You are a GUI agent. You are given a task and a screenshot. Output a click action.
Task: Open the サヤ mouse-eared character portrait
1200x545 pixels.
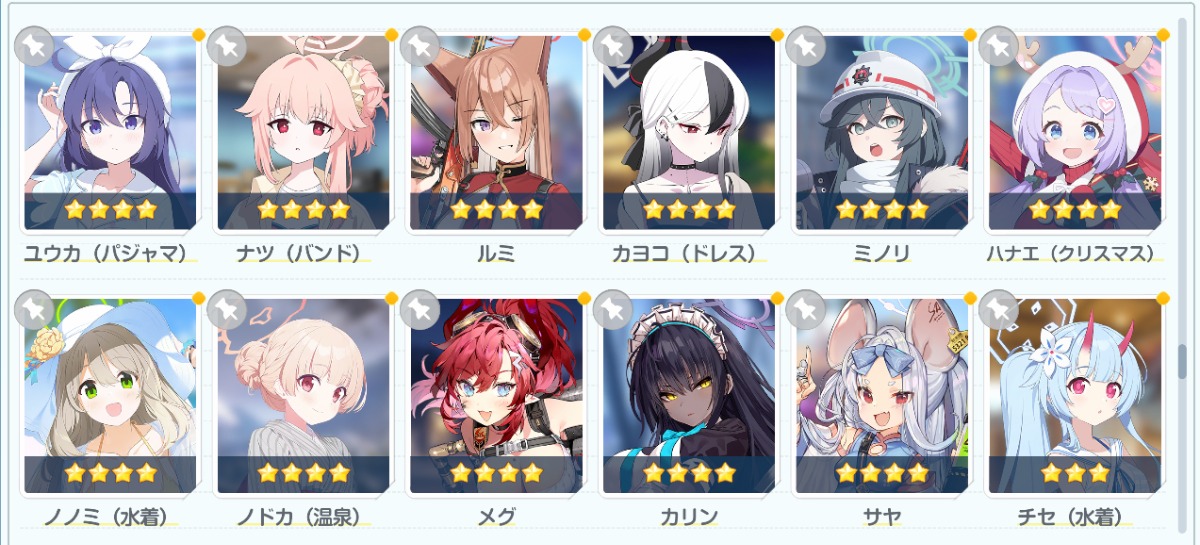point(882,396)
